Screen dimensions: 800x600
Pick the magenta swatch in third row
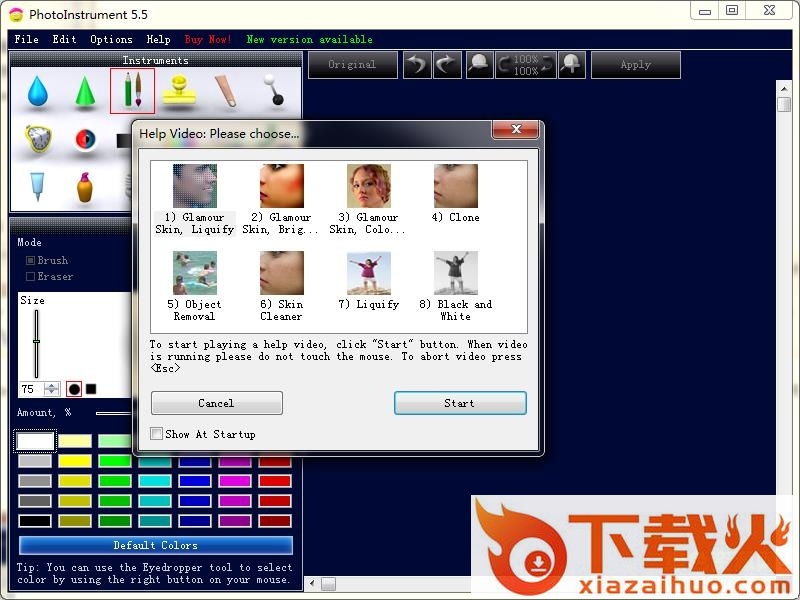click(x=235, y=481)
